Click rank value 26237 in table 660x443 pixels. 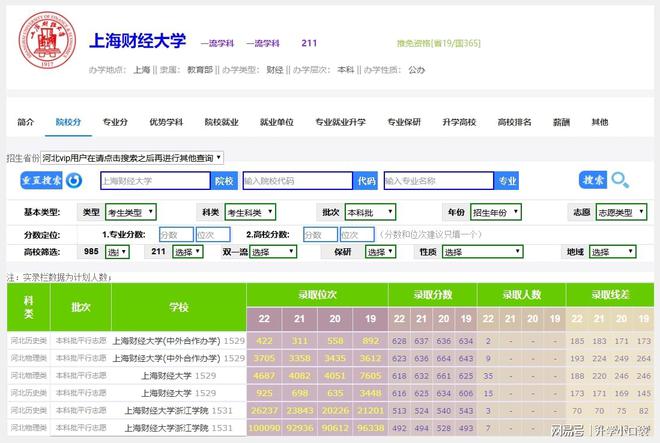[264, 411]
